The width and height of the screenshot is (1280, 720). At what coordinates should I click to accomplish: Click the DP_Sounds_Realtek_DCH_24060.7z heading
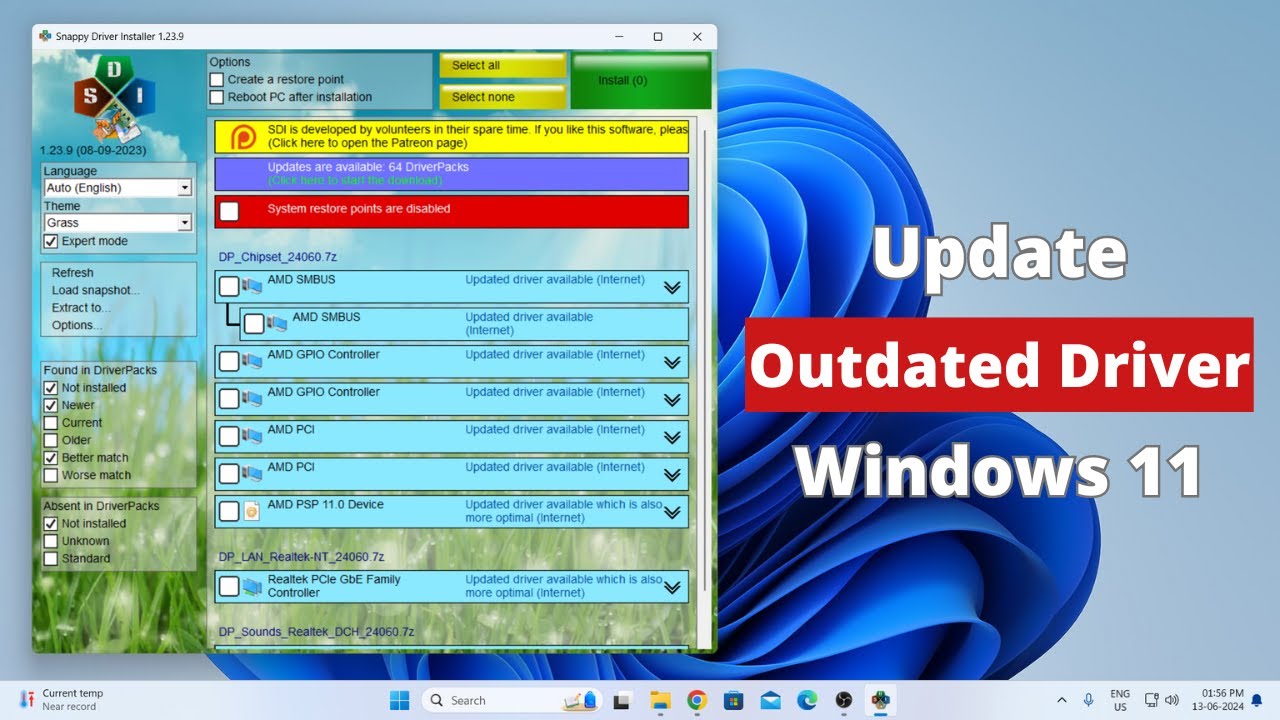click(316, 632)
